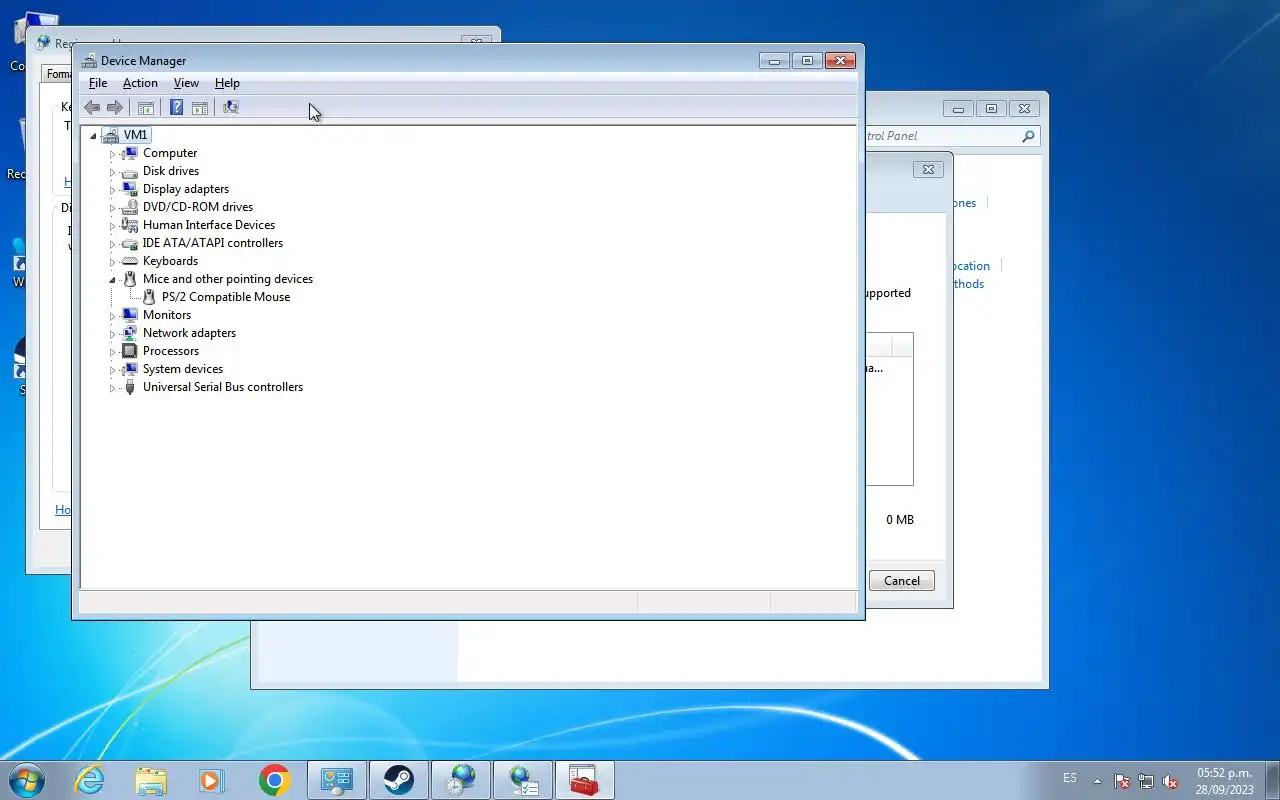Click the Forward arrow in Device Manager toolbar

115,107
